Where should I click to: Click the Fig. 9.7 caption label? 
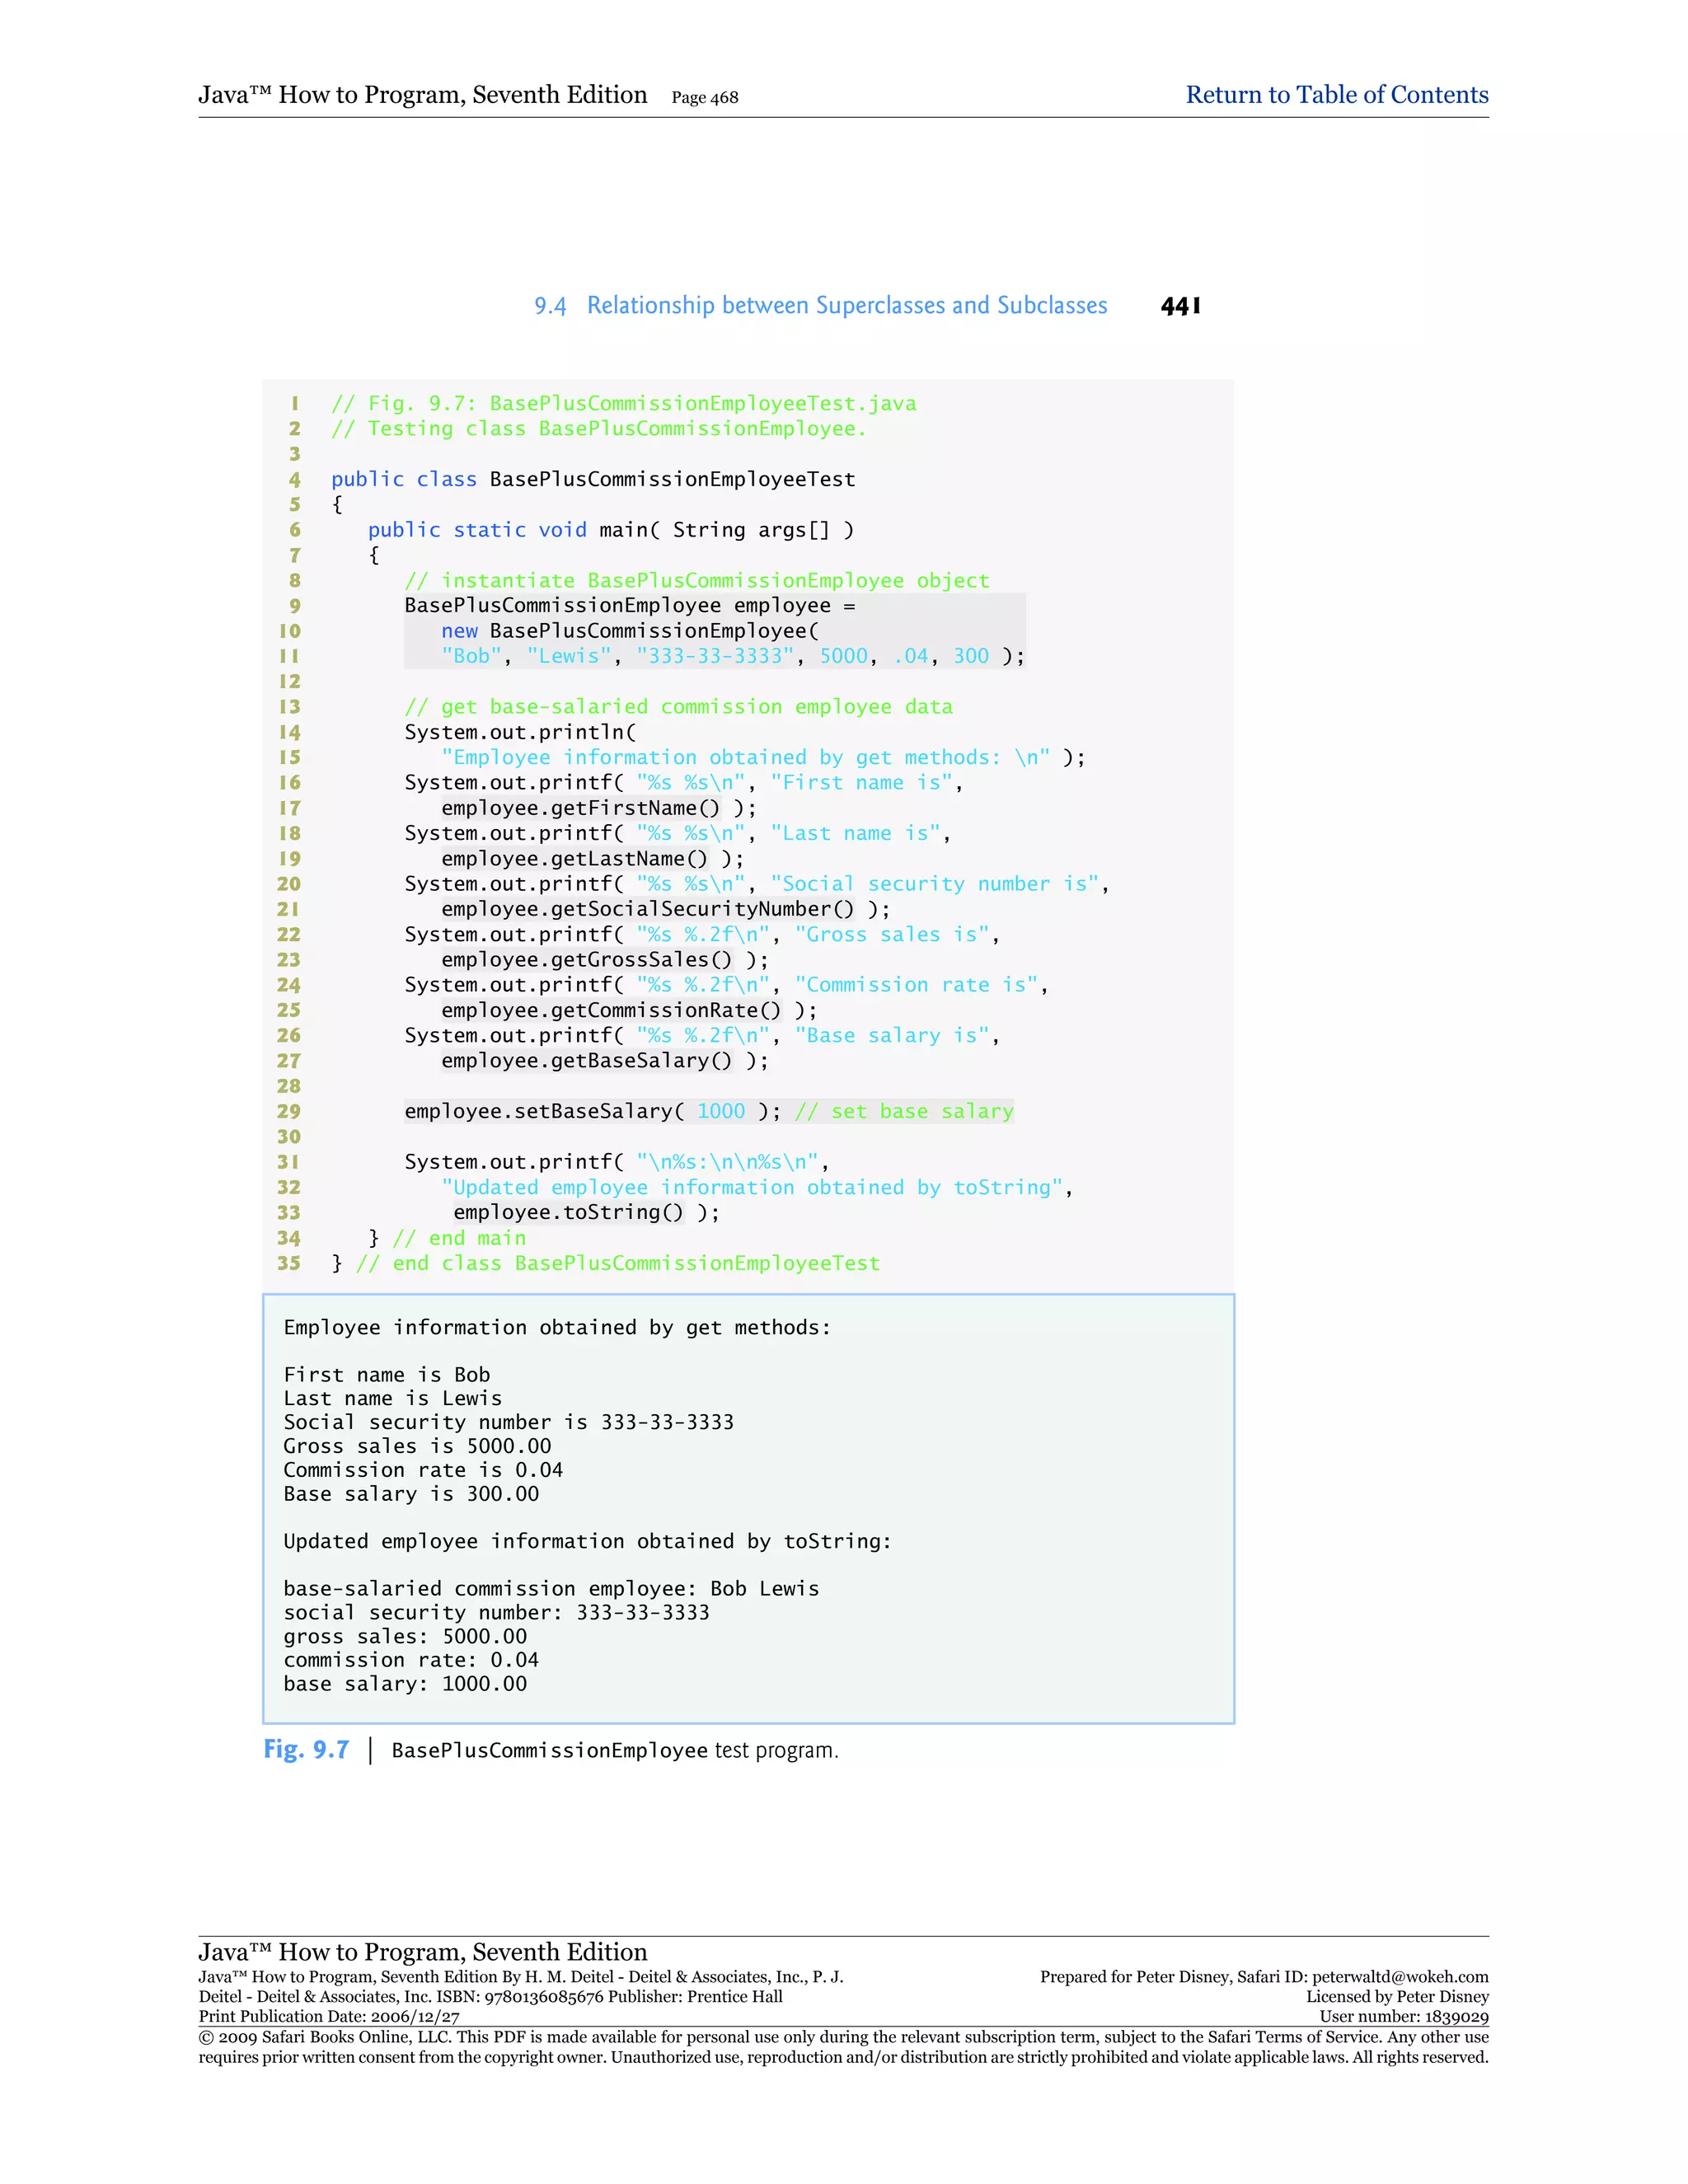pyautogui.click(x=306, y=1749)
